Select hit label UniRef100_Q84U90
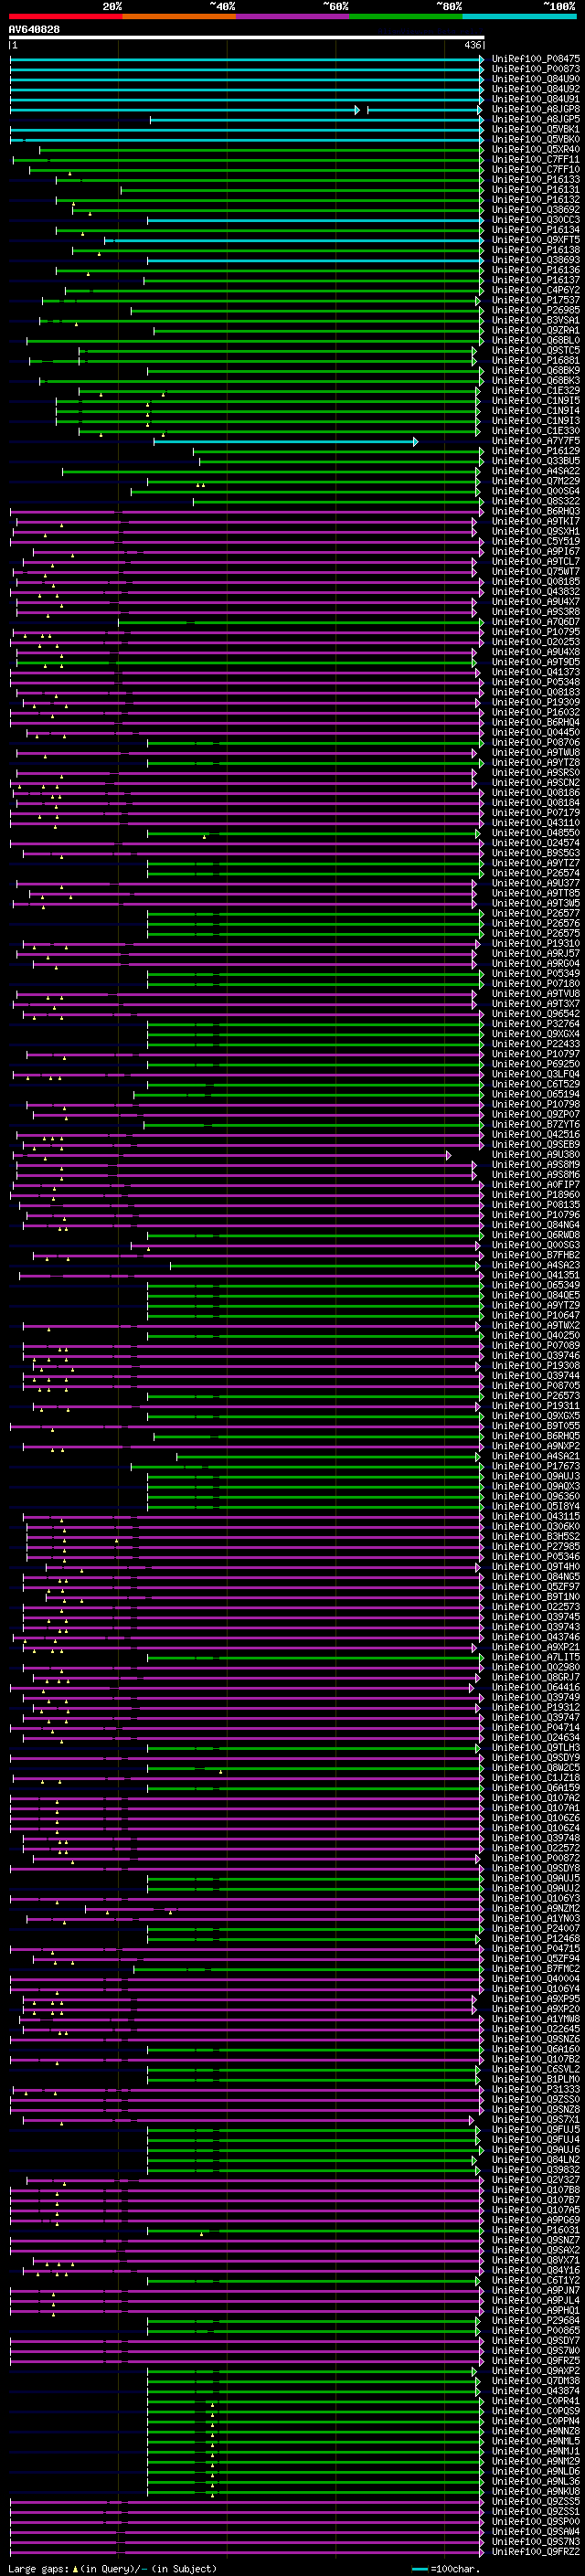The height and width of the screenshot is (2576, 585). pyautogui.click(x=536, y=79)
